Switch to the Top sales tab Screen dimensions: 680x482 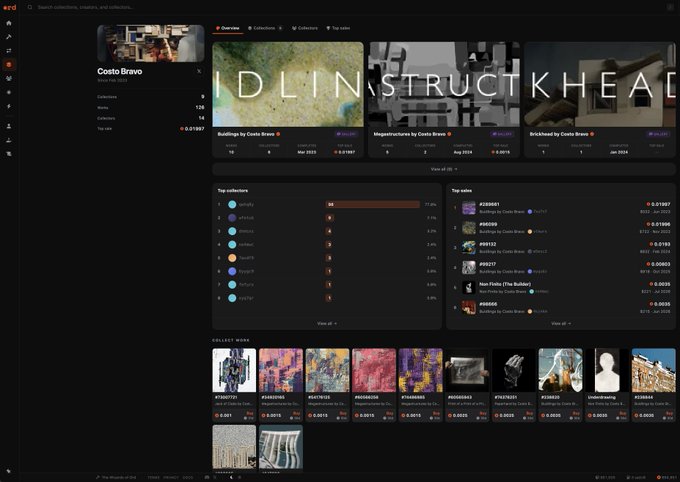click(x=338, y=28)
